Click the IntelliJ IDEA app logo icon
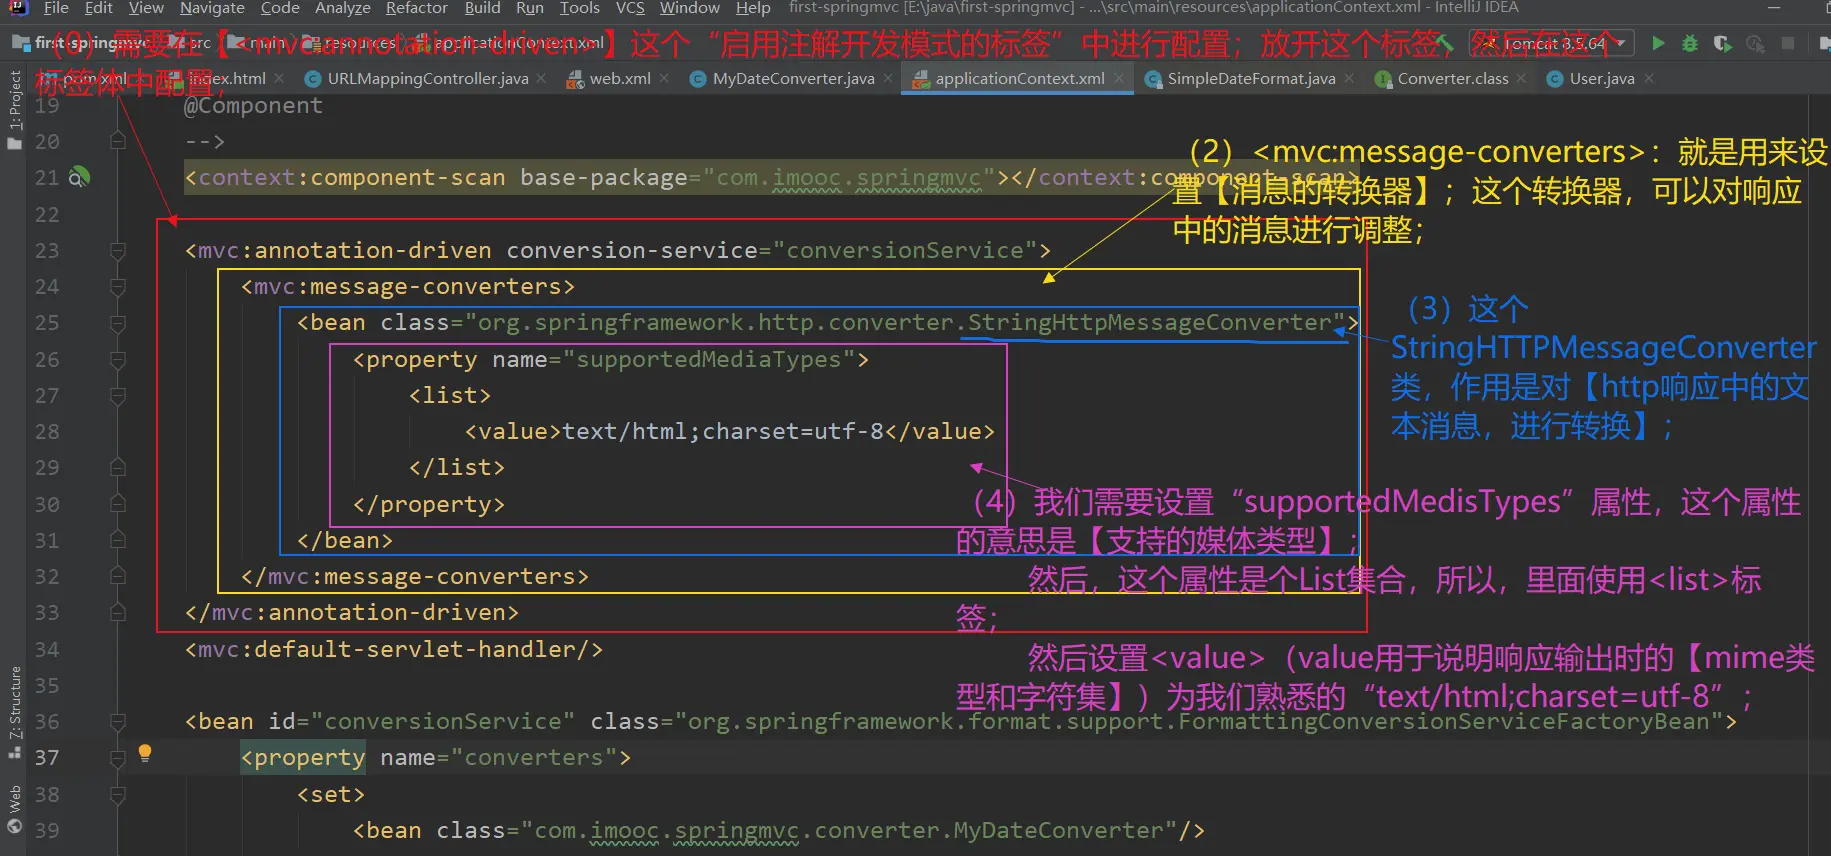This screenshot has height=856, width=1831. (18, 7)
